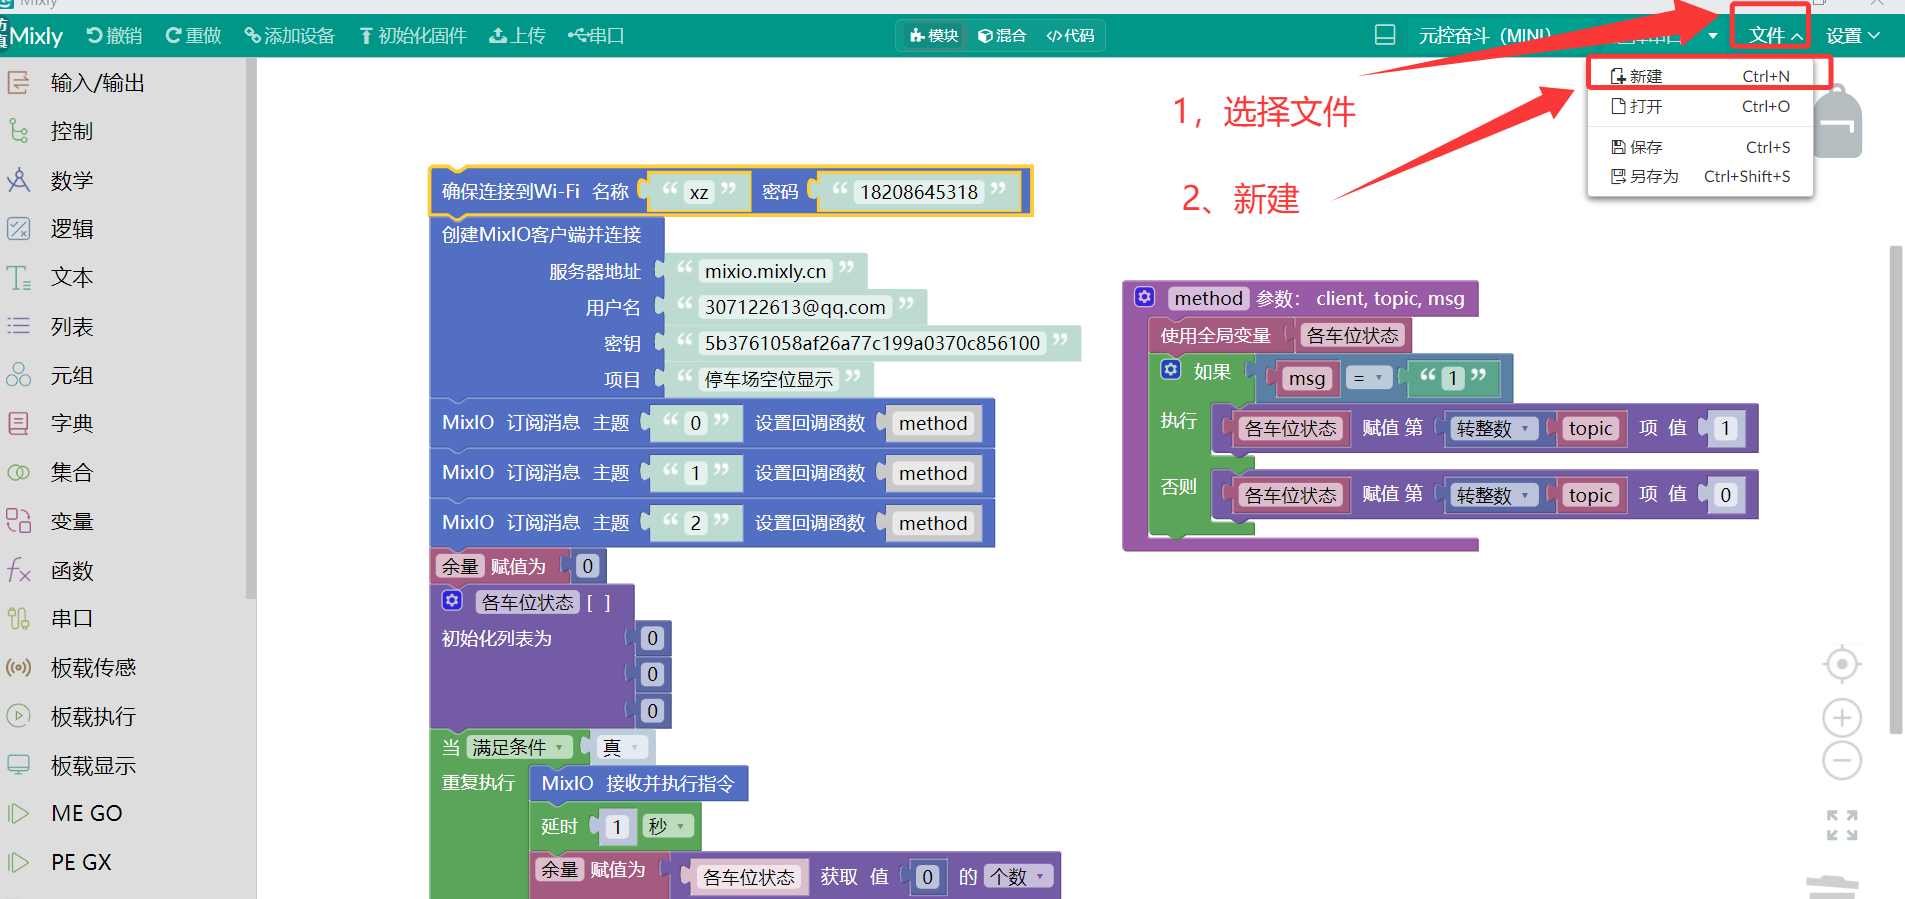The image size is (1905, 899).
Task: Open the 个数 dropdown on the list block
Action: tap(1018, 877)
